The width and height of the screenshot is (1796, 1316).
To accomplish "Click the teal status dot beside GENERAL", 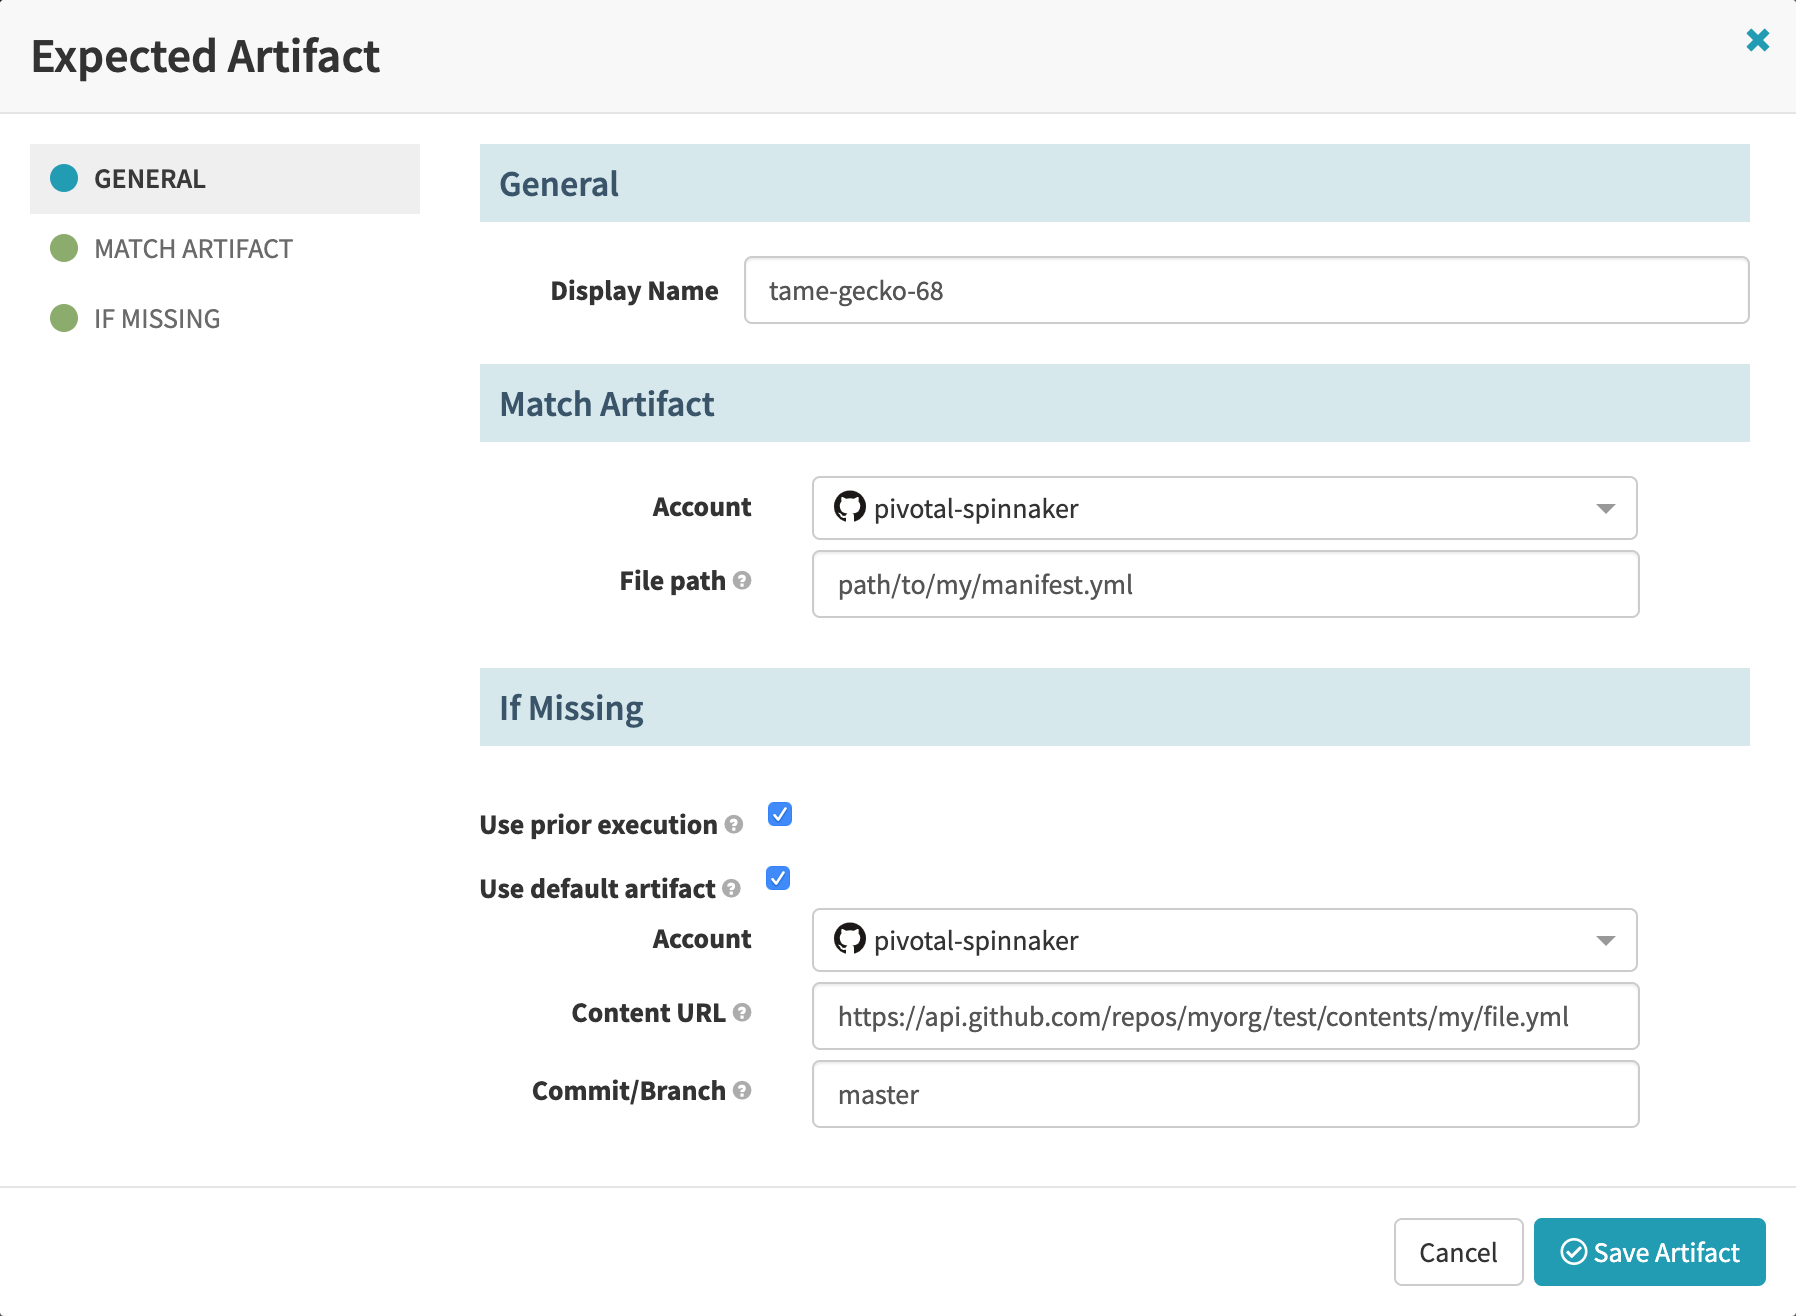I will click(x=64, y=178).
